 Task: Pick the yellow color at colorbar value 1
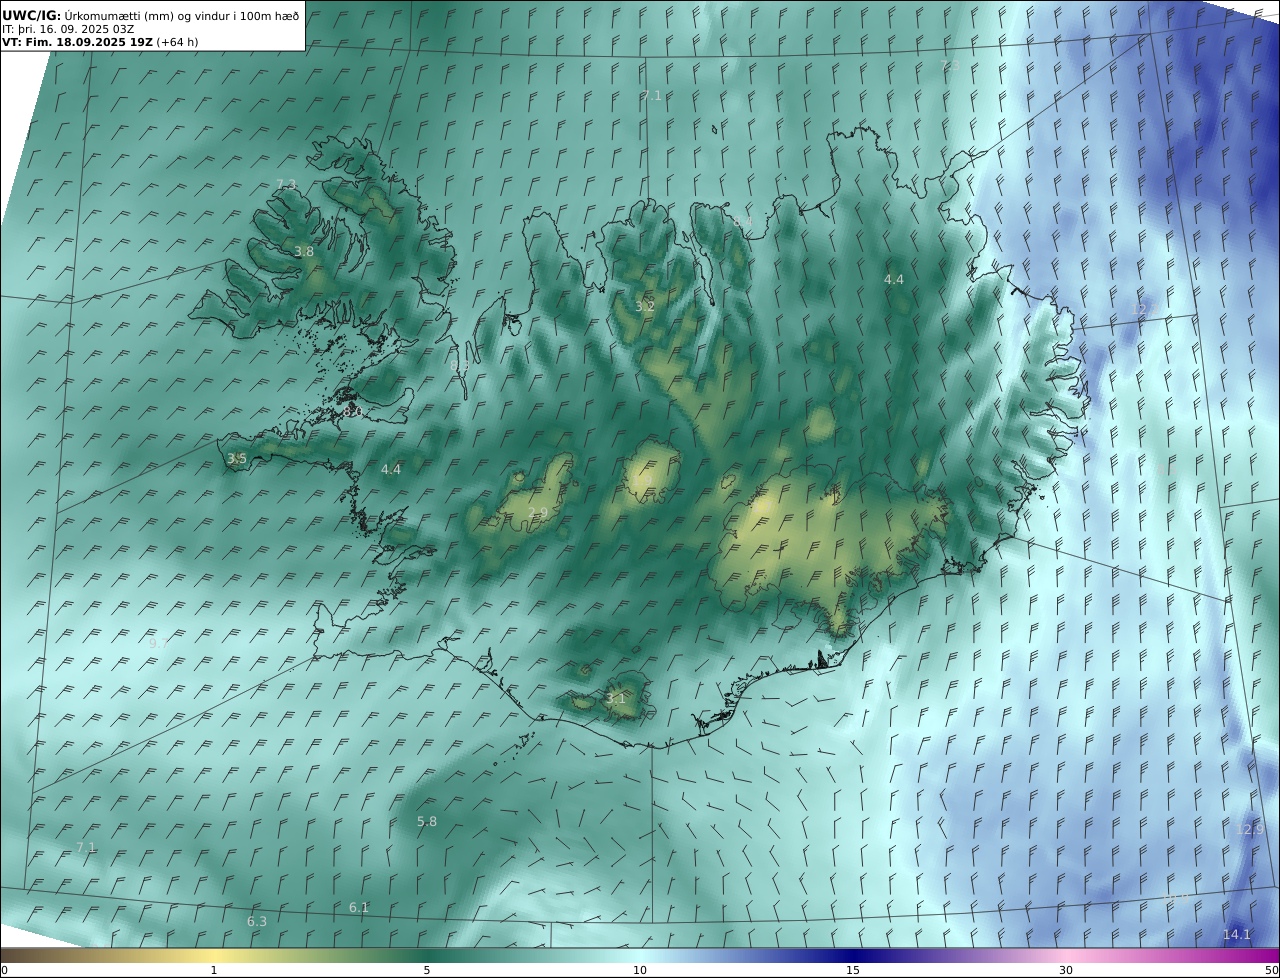point(214,955)
